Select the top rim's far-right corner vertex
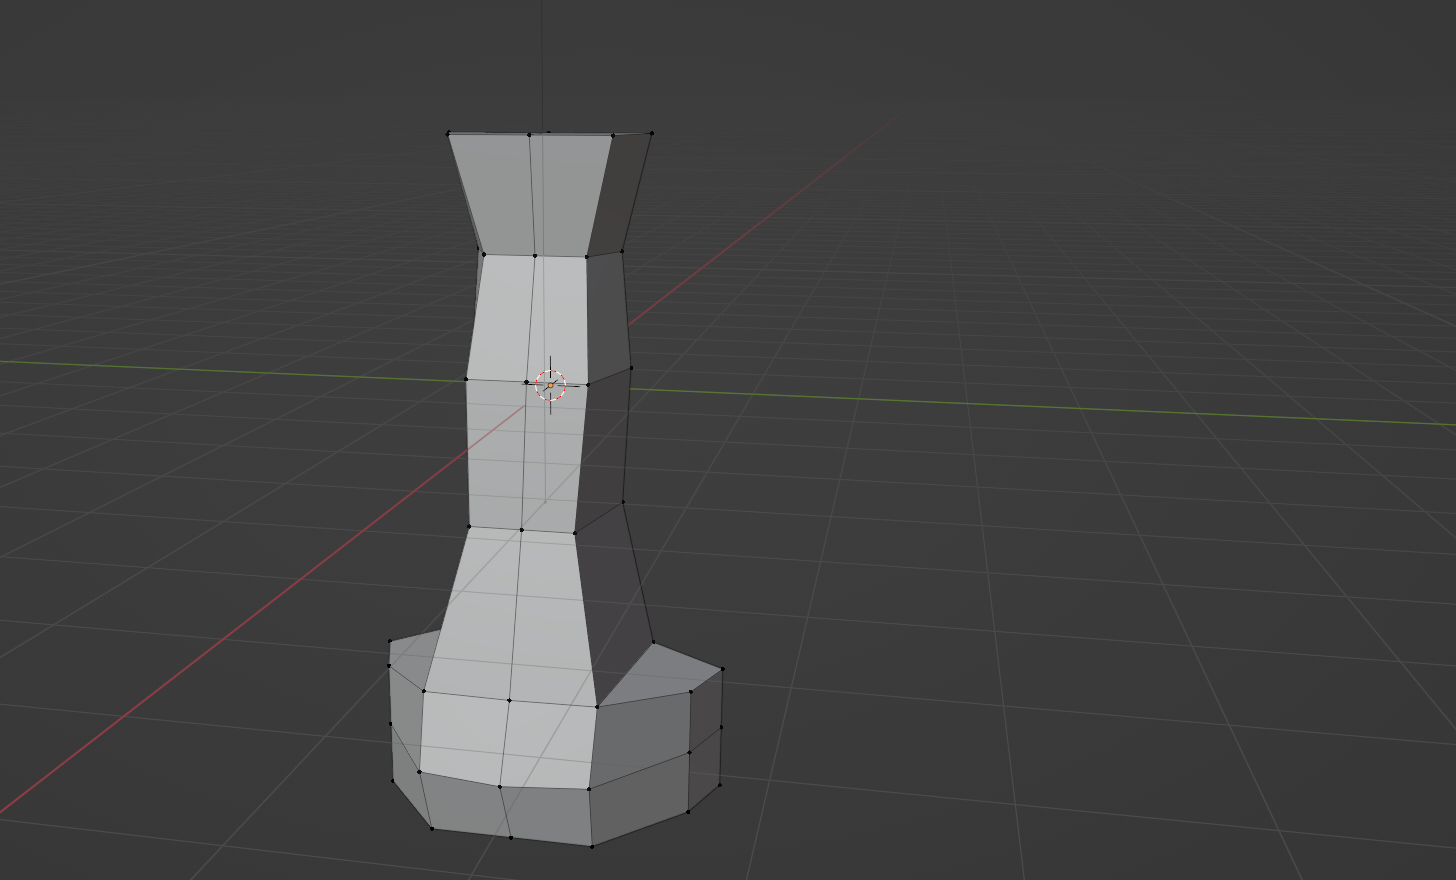This screenshot has height=880, width=1456. [x=652, y=132]
